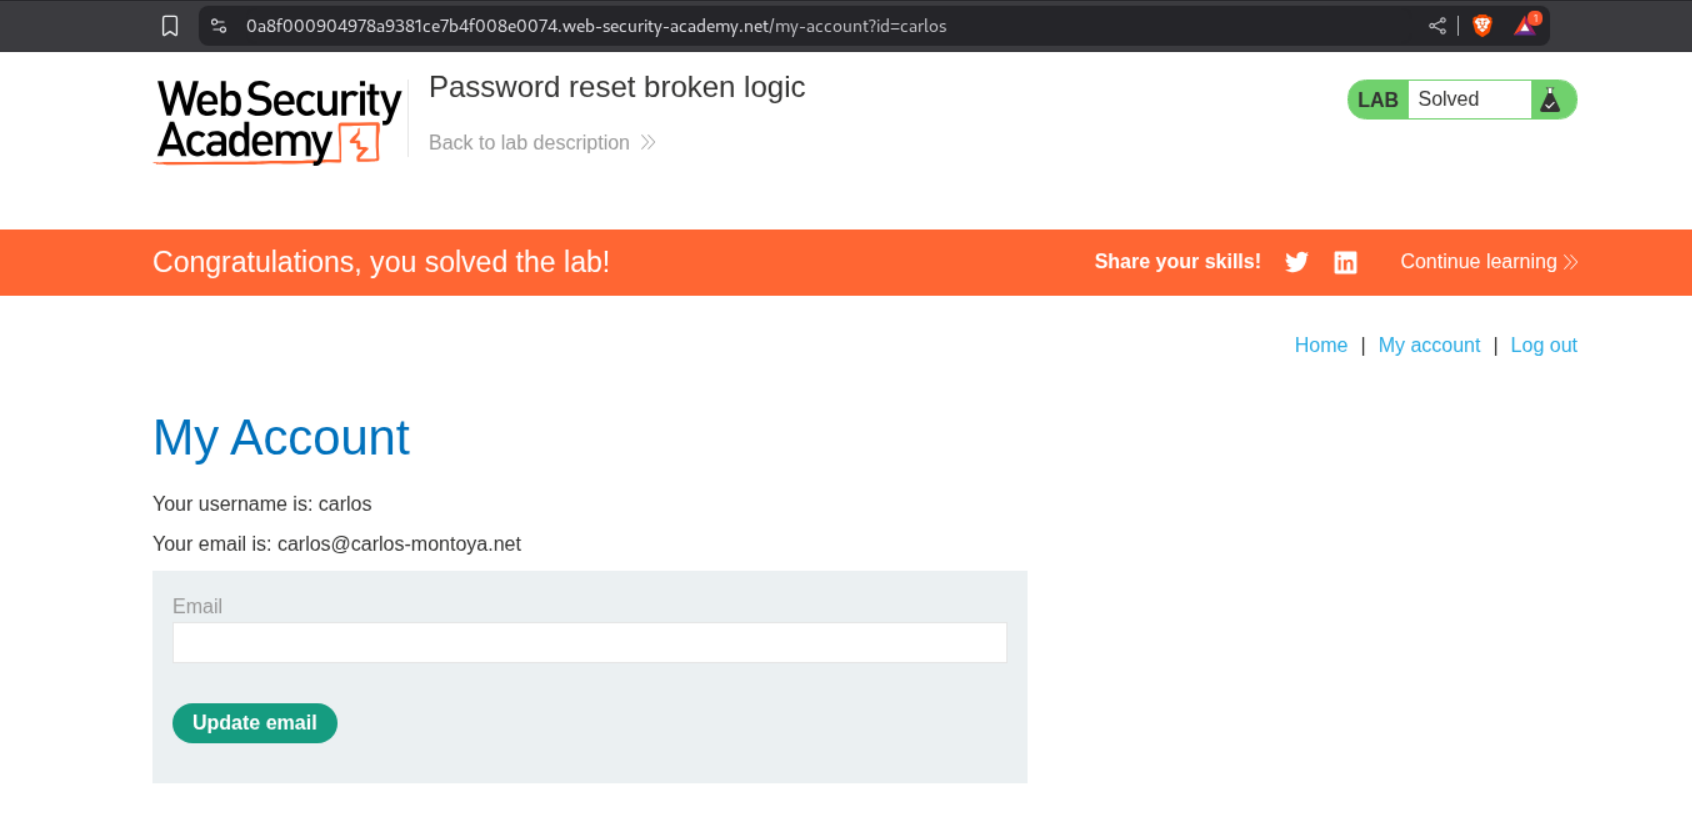This screenshot has width=1692, height=831.
Task: Open the Brave Shields lion icon
Action: [1482, 26]
